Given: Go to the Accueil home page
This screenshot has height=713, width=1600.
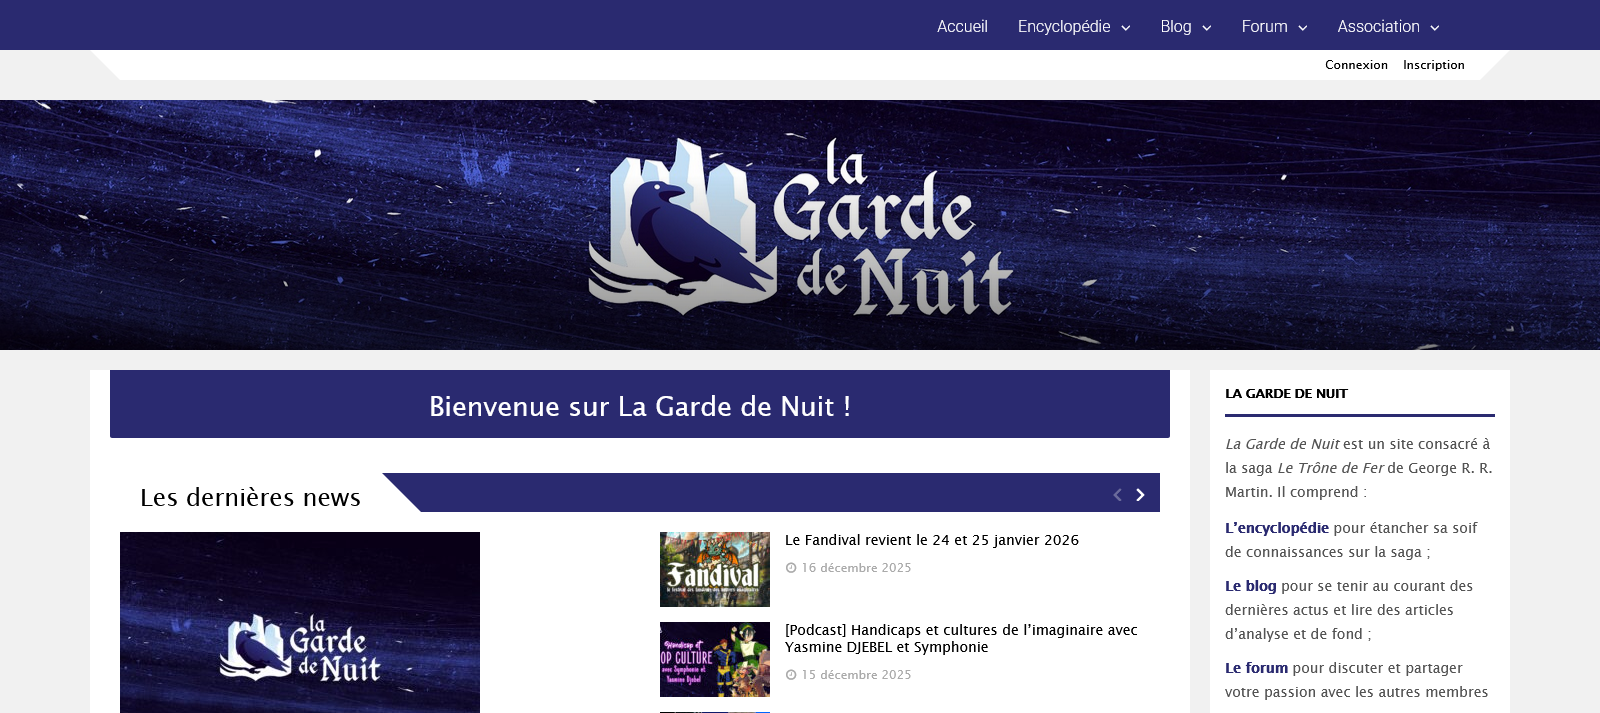Looking at the screenshot, I should click(962, 27).
